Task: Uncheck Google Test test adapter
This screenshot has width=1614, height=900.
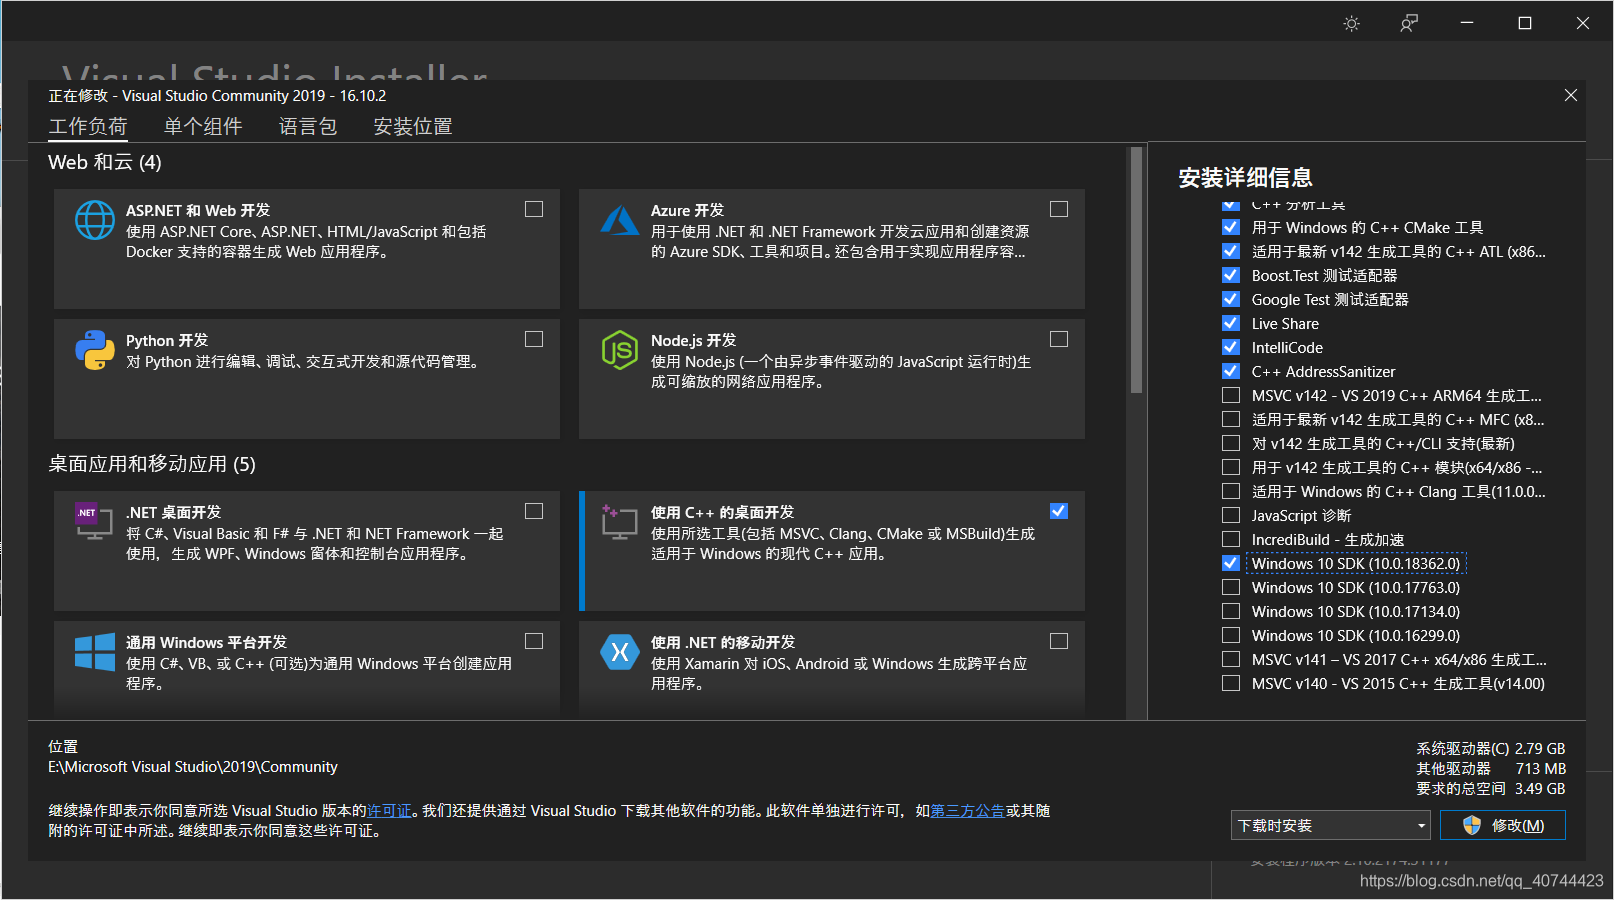Action: point(1231,299)
